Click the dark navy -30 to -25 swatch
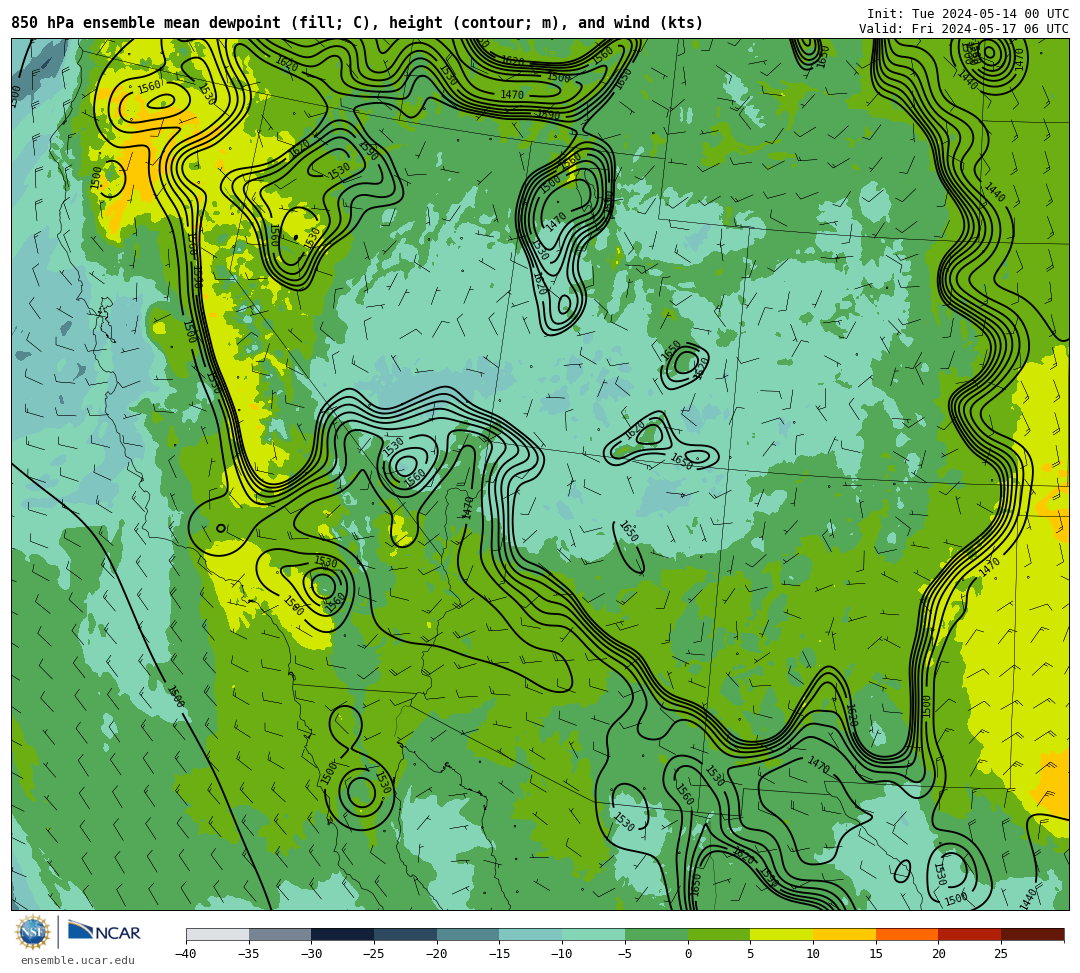This screenshot has width=1080, height=973. pyautogui.click(x=343, y=934)
